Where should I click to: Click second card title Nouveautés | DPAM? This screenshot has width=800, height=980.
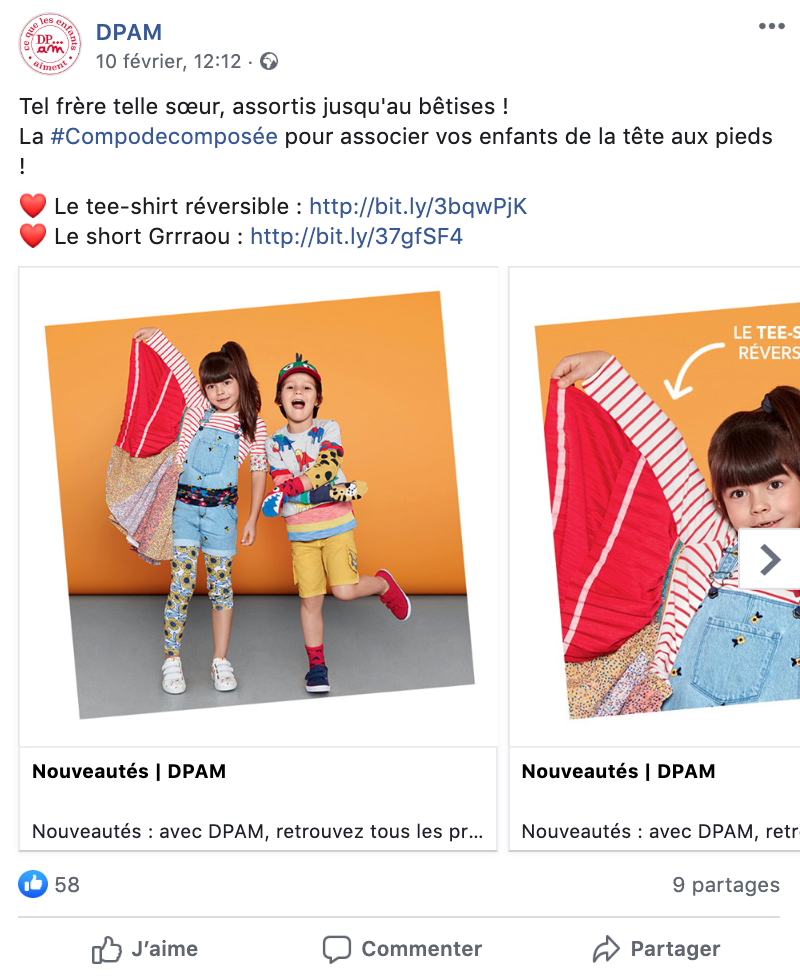(619, 771)
